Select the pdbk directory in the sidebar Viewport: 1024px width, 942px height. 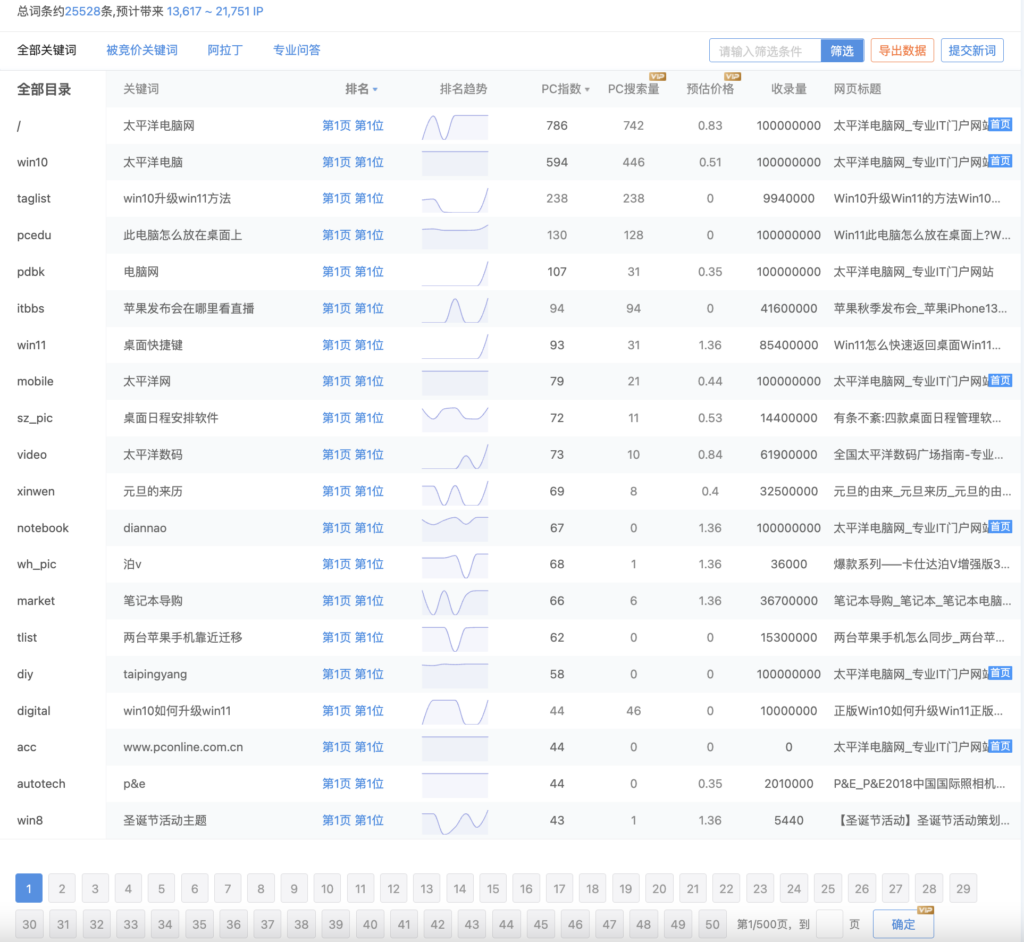[x=31, y=272]
